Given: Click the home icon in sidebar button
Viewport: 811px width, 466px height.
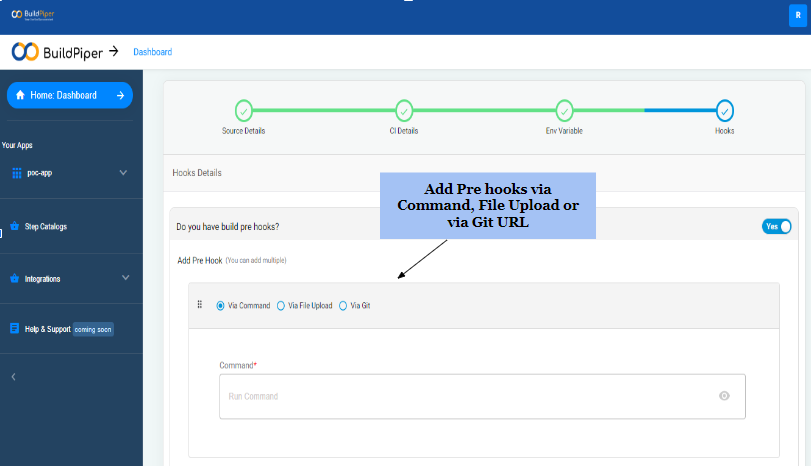Looking at the screenshot, I should point(20,95).
